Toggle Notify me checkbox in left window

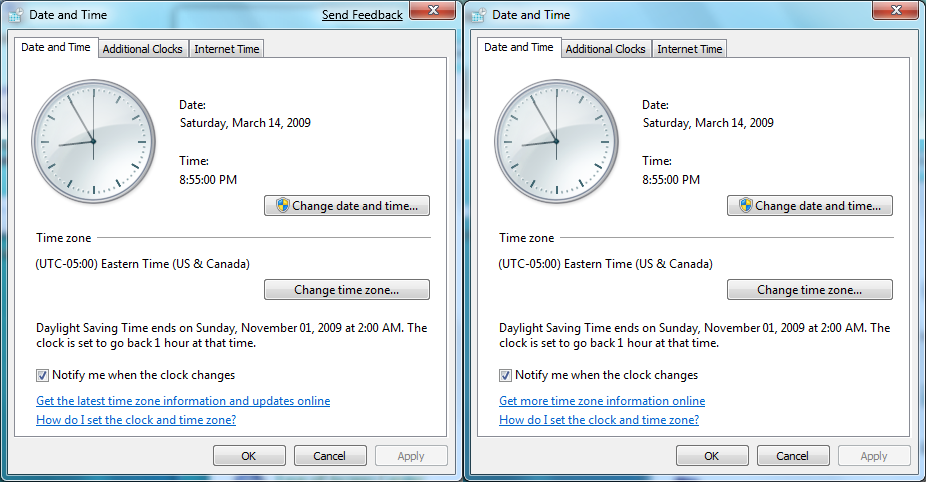43,375
